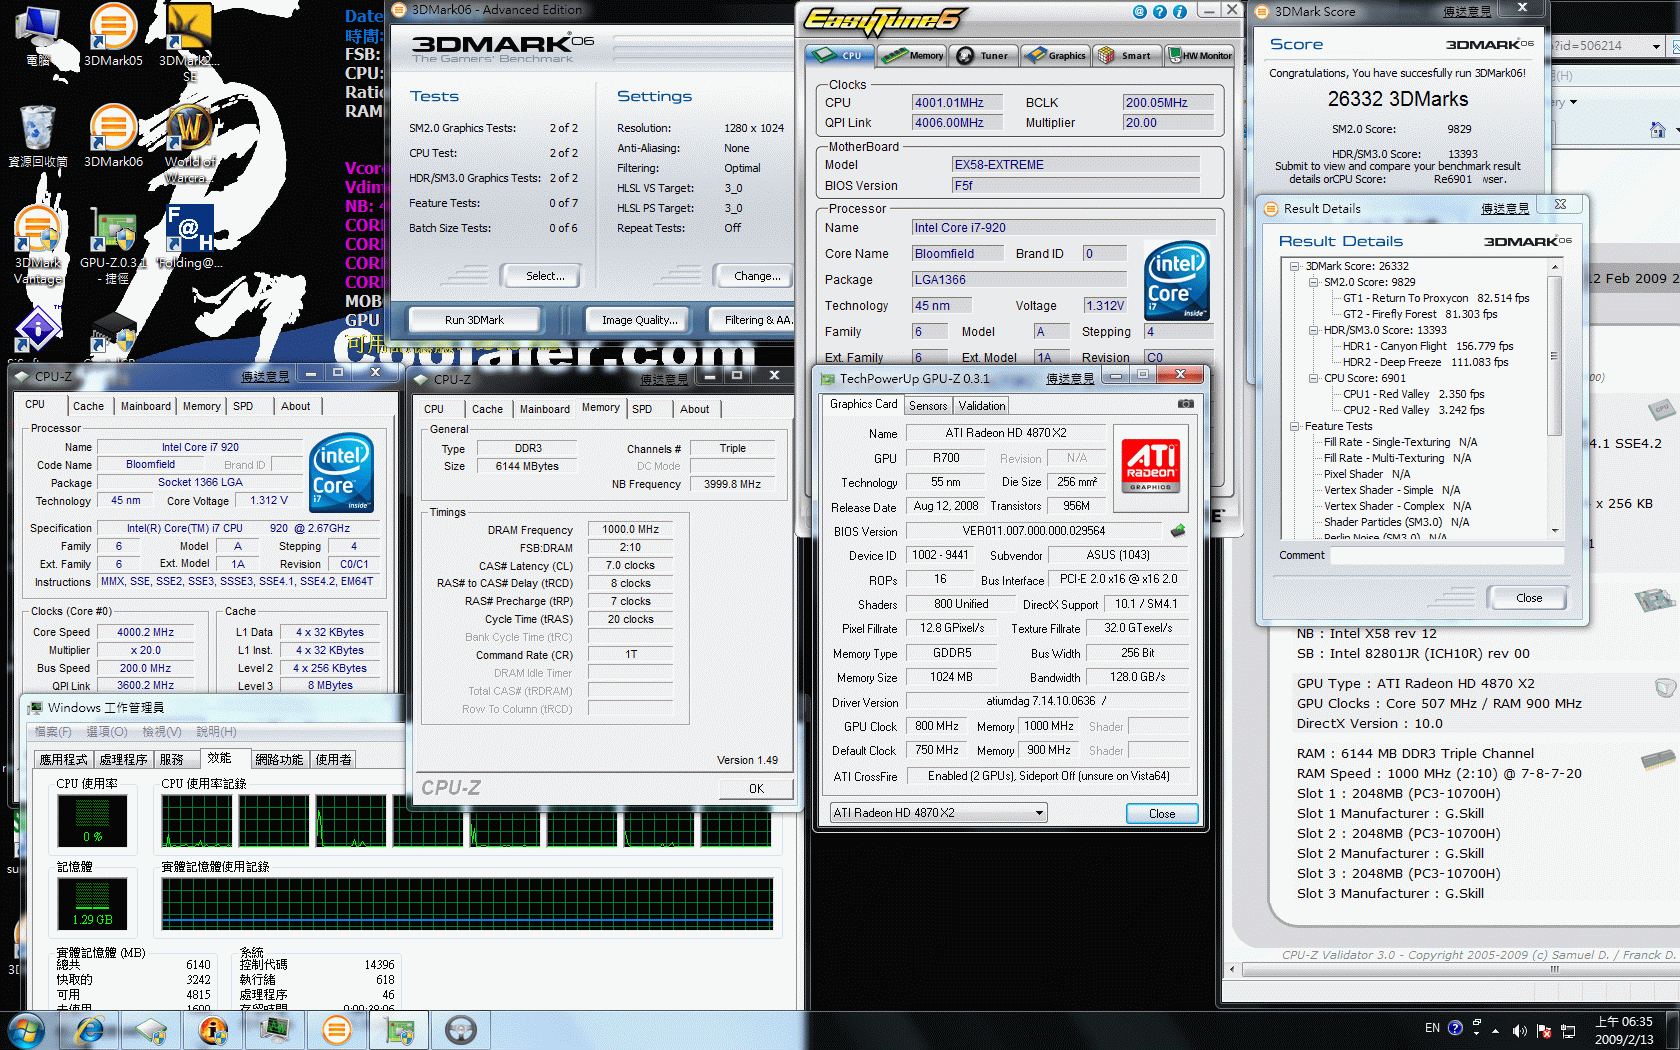Click the Select... button under Tests
The image size is (1680, 1050).
click(545, 276)
